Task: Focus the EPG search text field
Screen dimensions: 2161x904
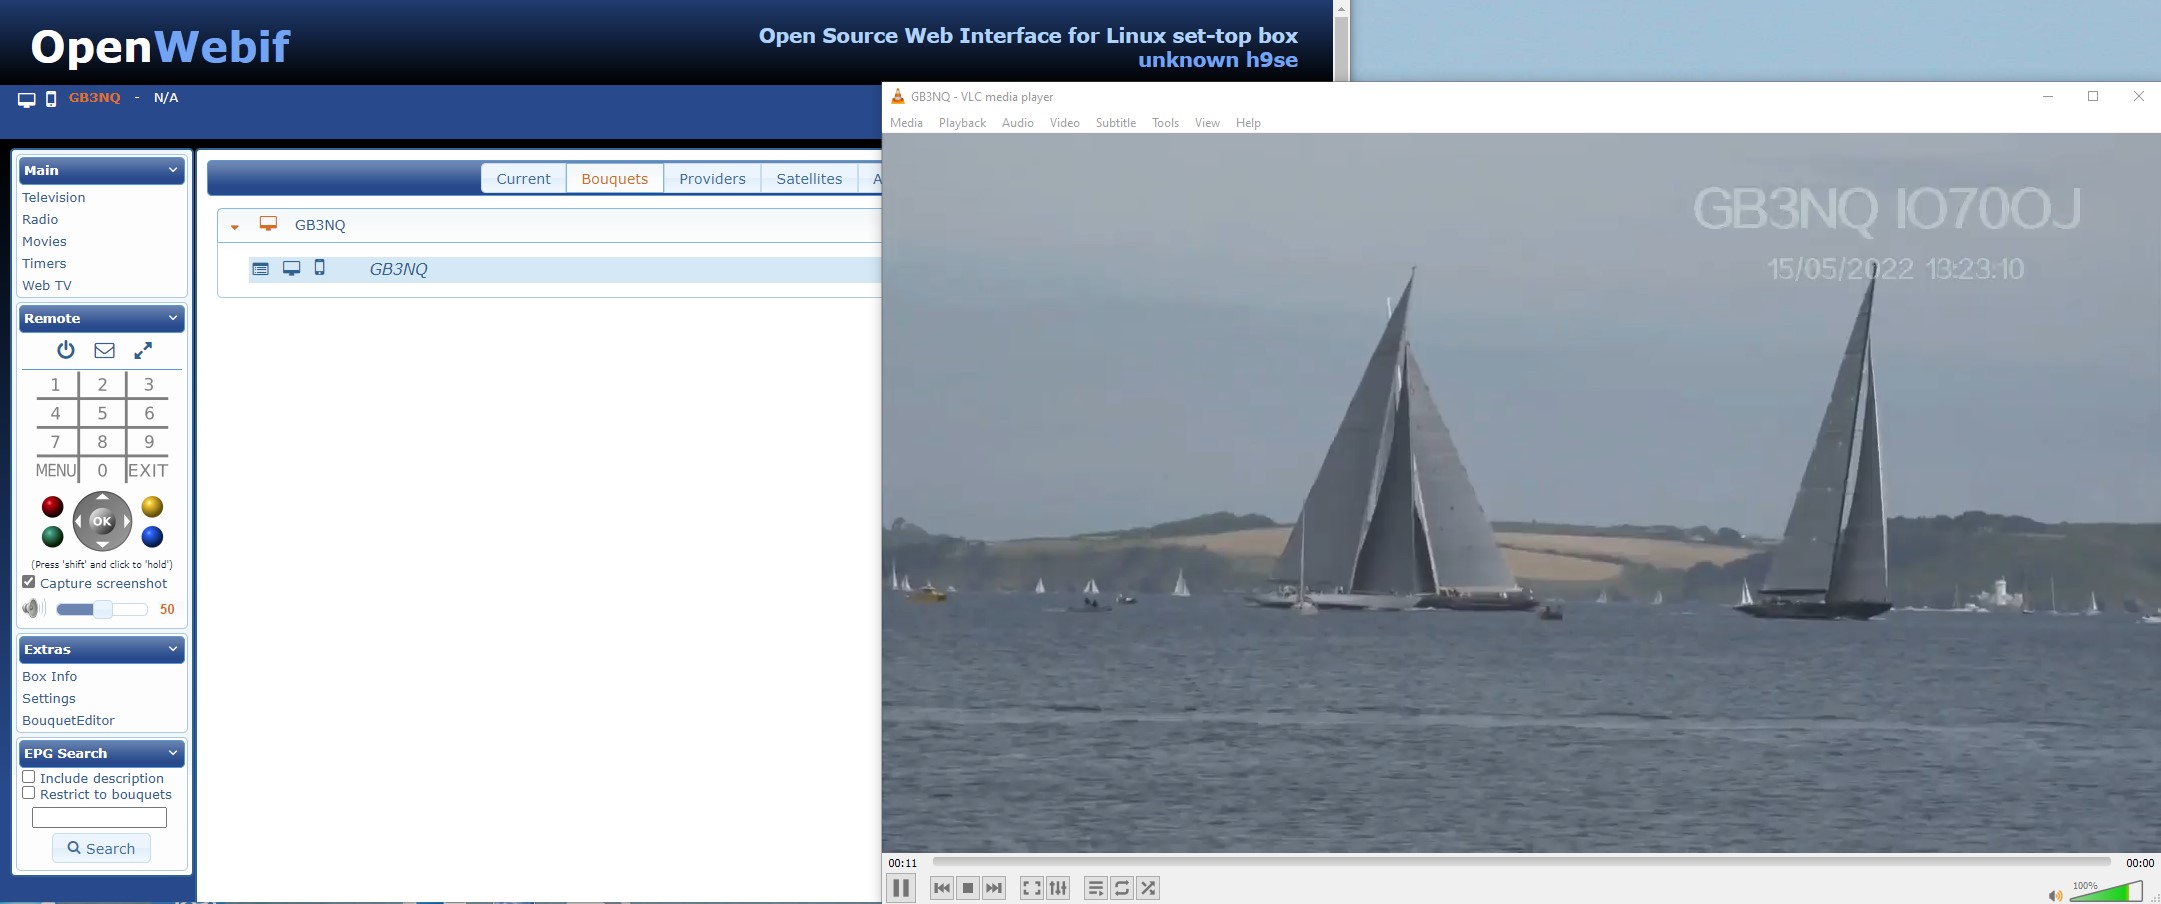Action: click(x=99, y=817)
